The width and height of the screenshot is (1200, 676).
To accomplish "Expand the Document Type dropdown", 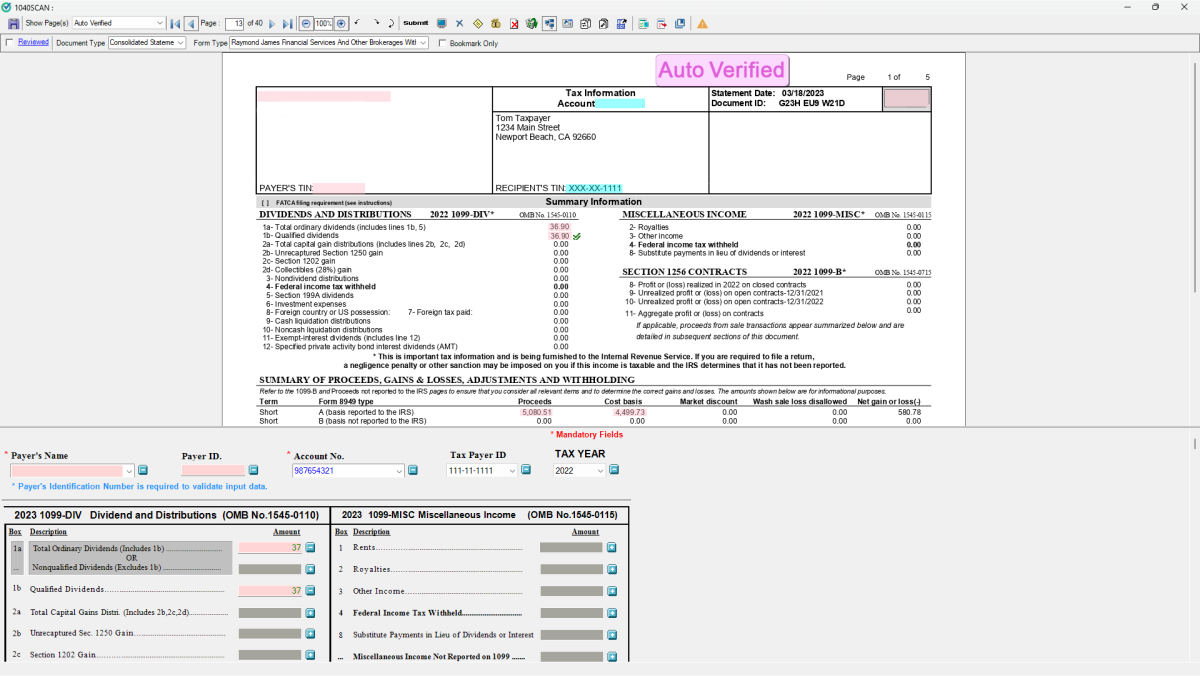I will click(x=180, y=43).
